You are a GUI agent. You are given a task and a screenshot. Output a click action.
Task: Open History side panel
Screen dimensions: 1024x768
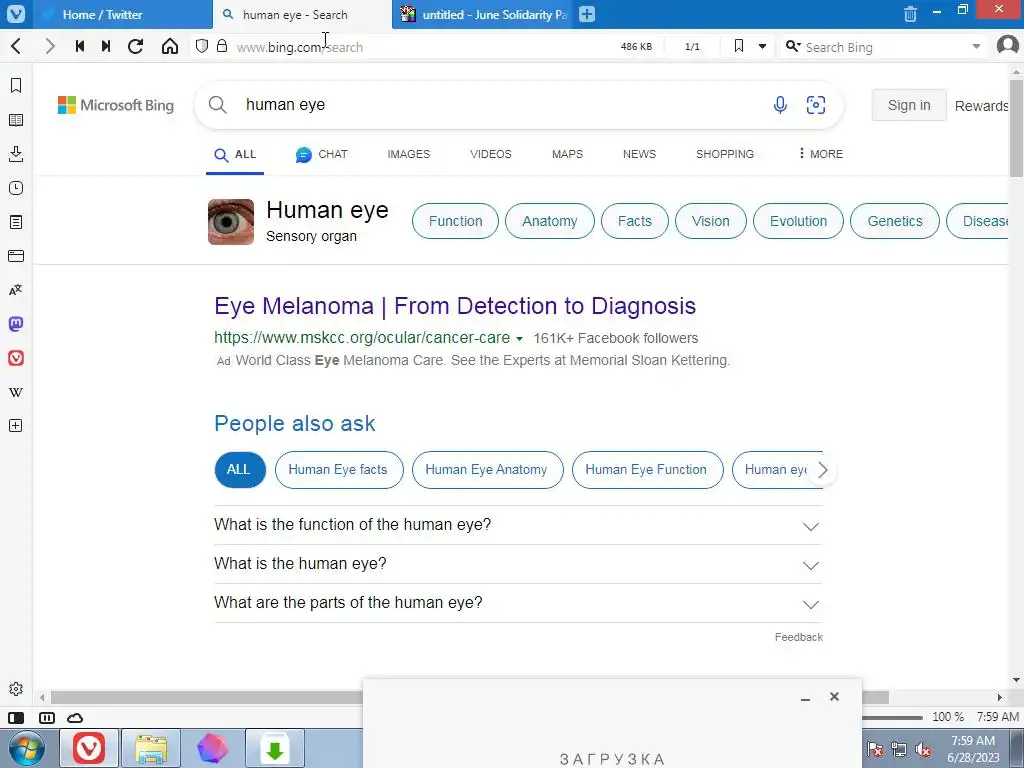[x=16, y=188]
